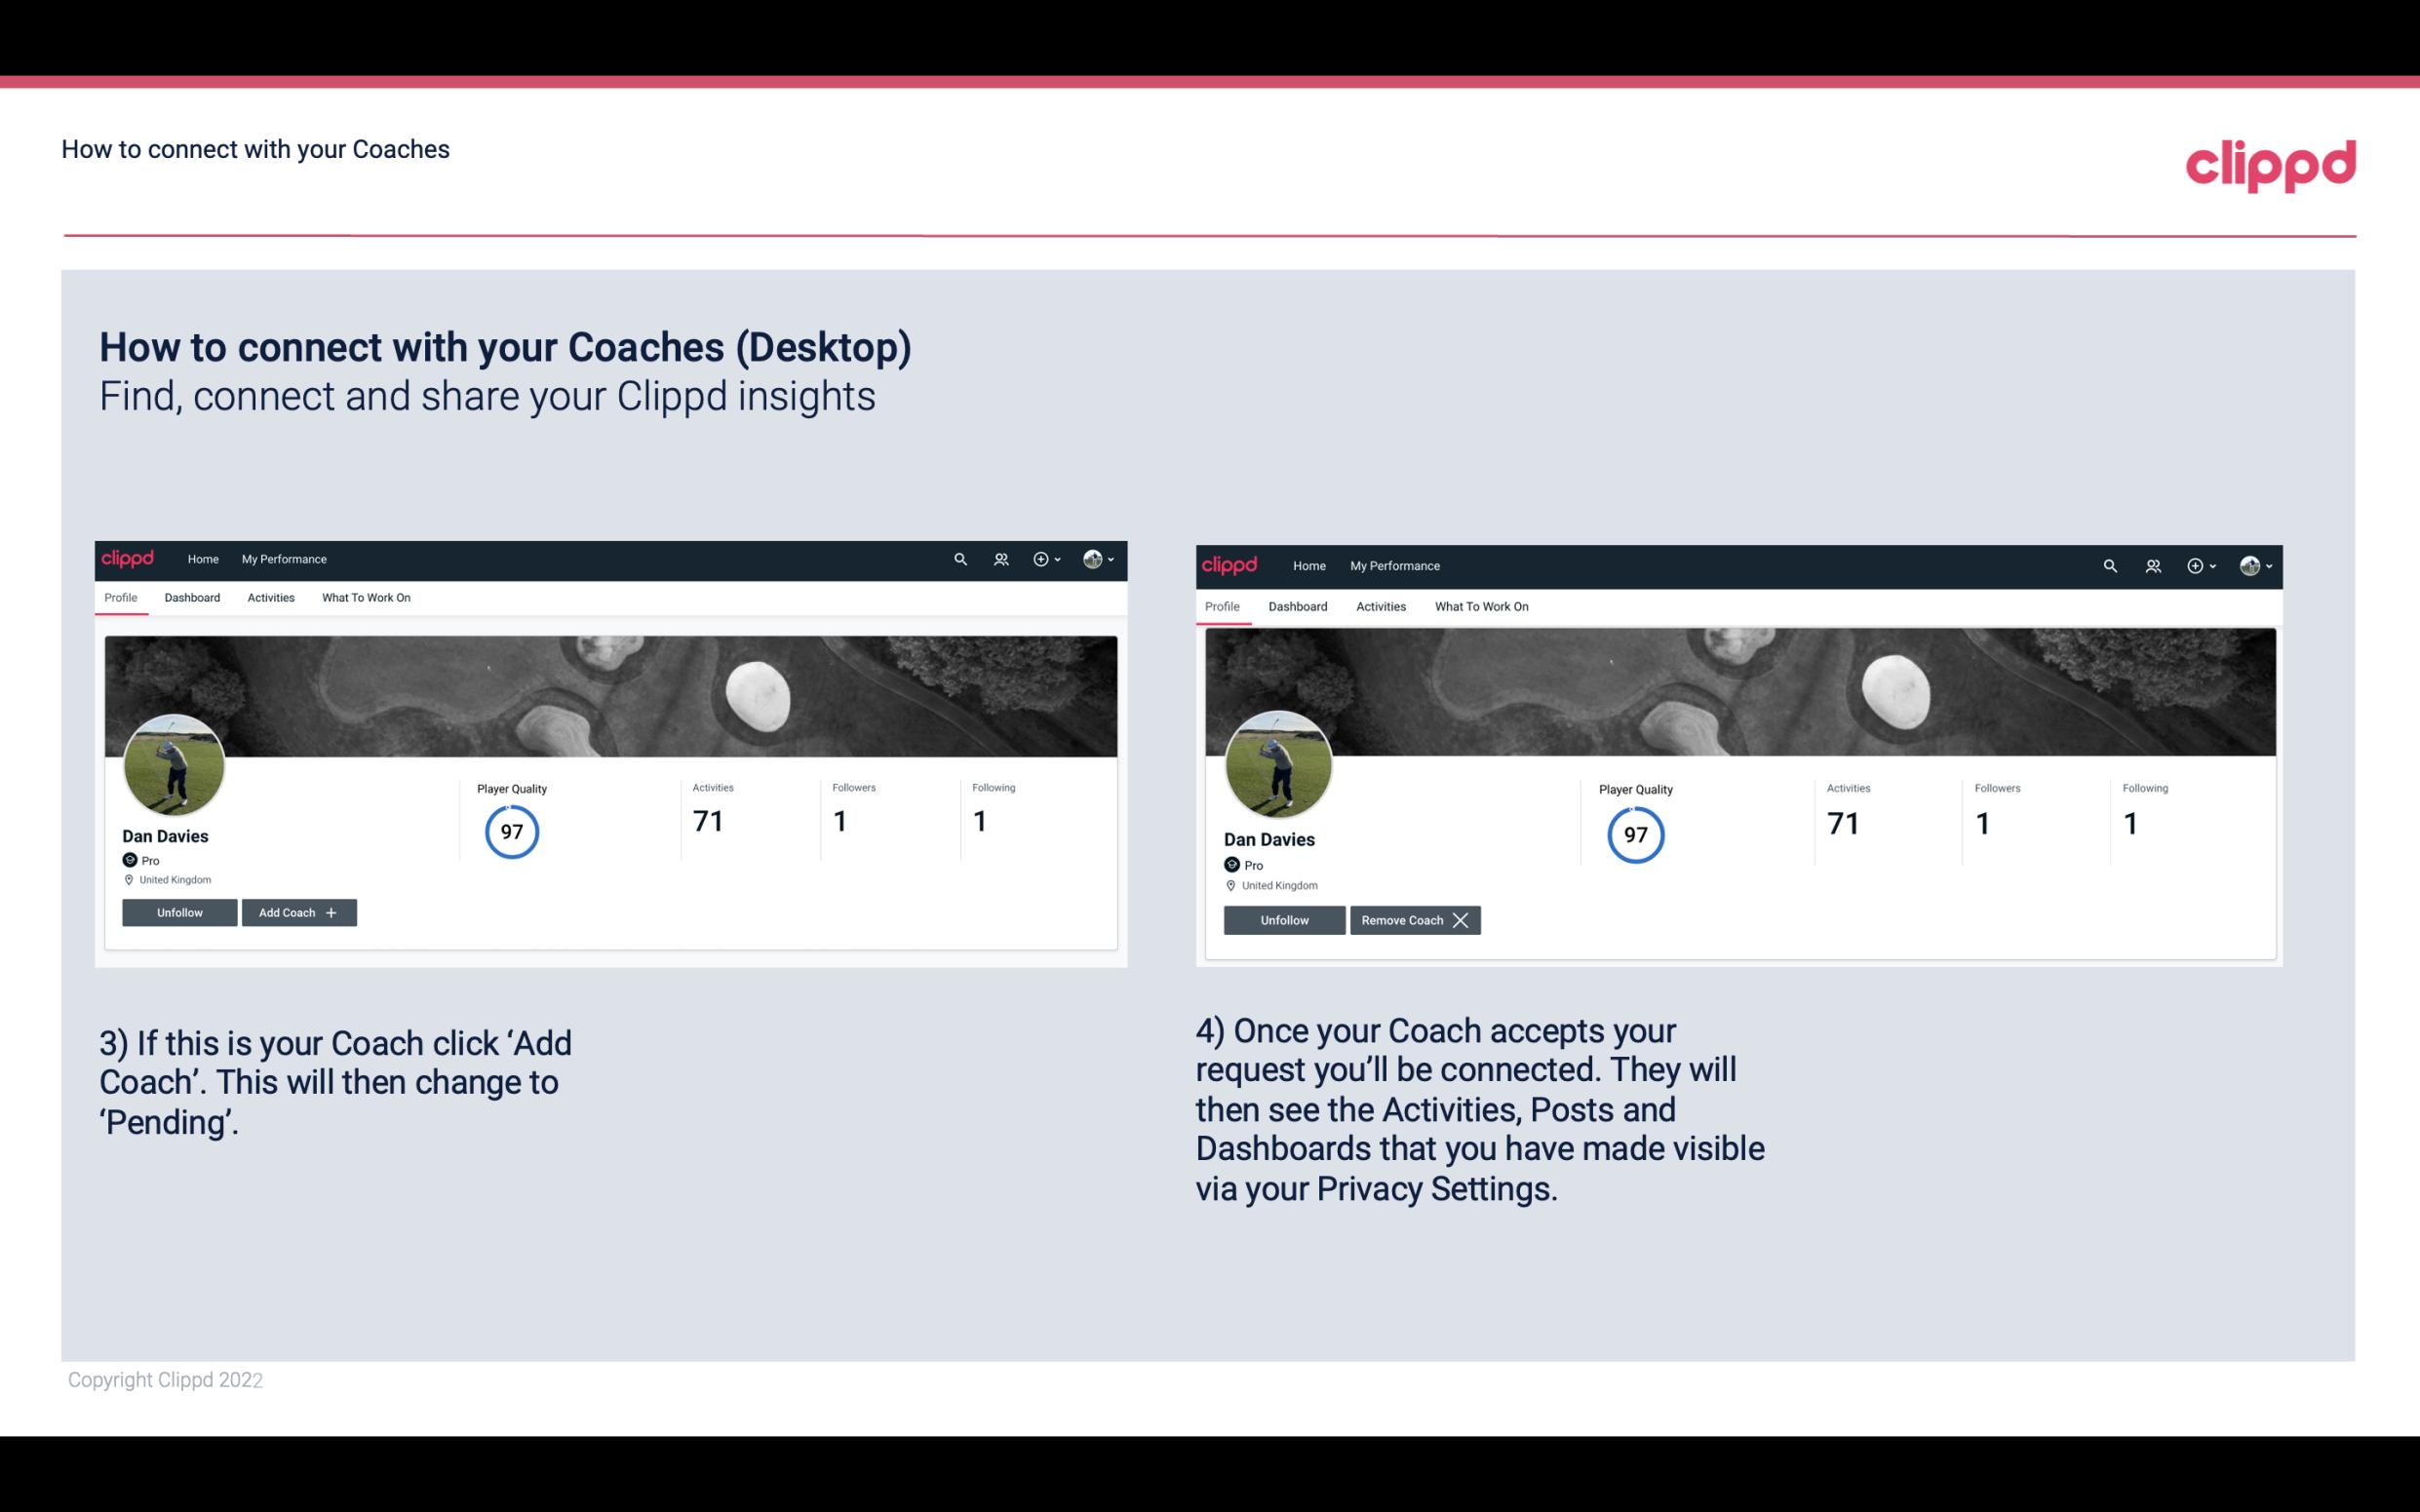
Task: Select the 'Dashboard' tab in left screenshot
Action: pyautogui.click(x=192, y=598)
